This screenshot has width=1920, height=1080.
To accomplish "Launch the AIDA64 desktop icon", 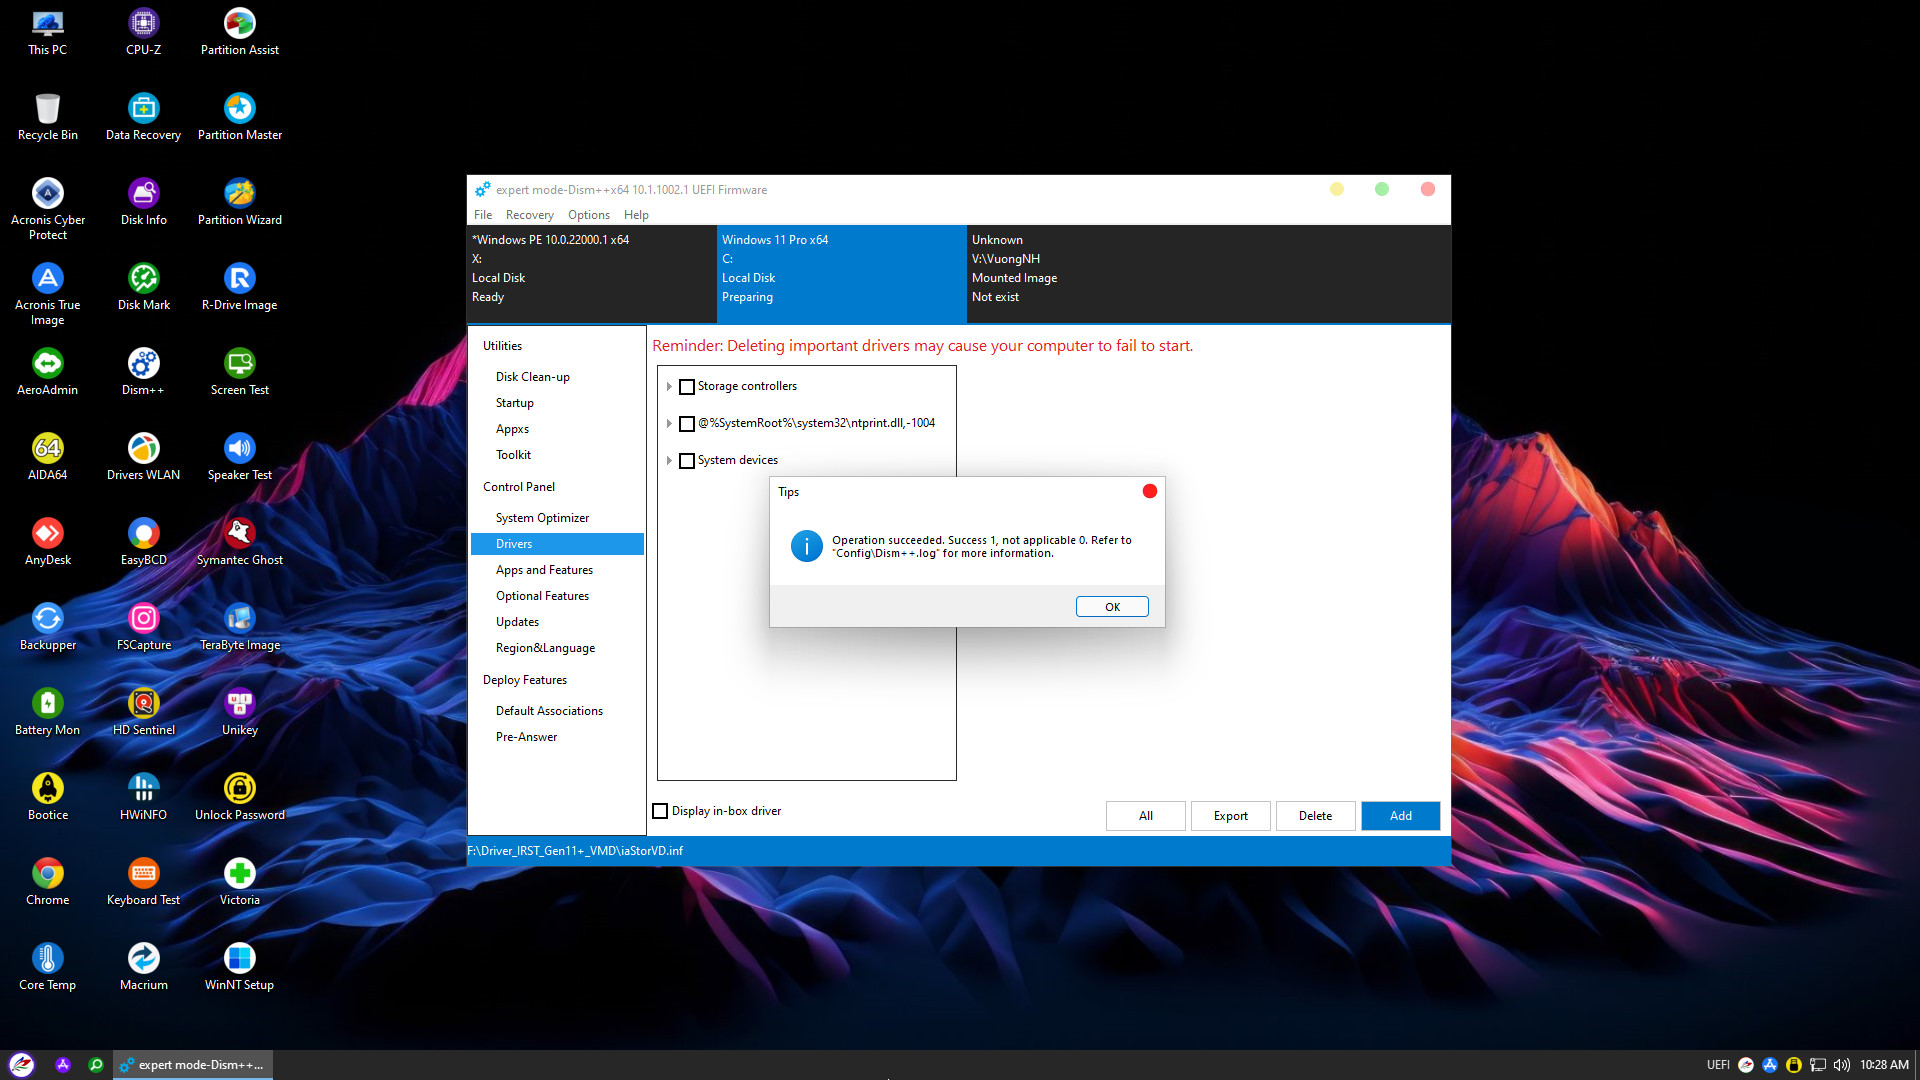I will (x=47, y=450).
